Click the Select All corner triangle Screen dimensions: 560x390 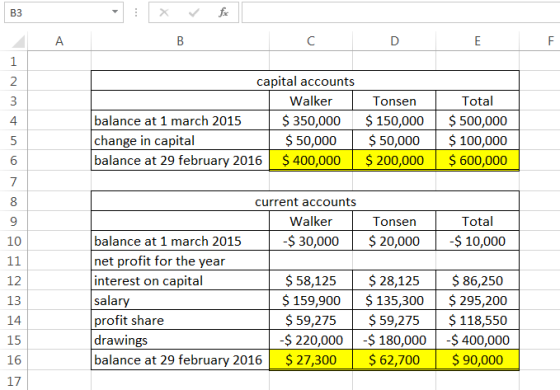(19, 41)
